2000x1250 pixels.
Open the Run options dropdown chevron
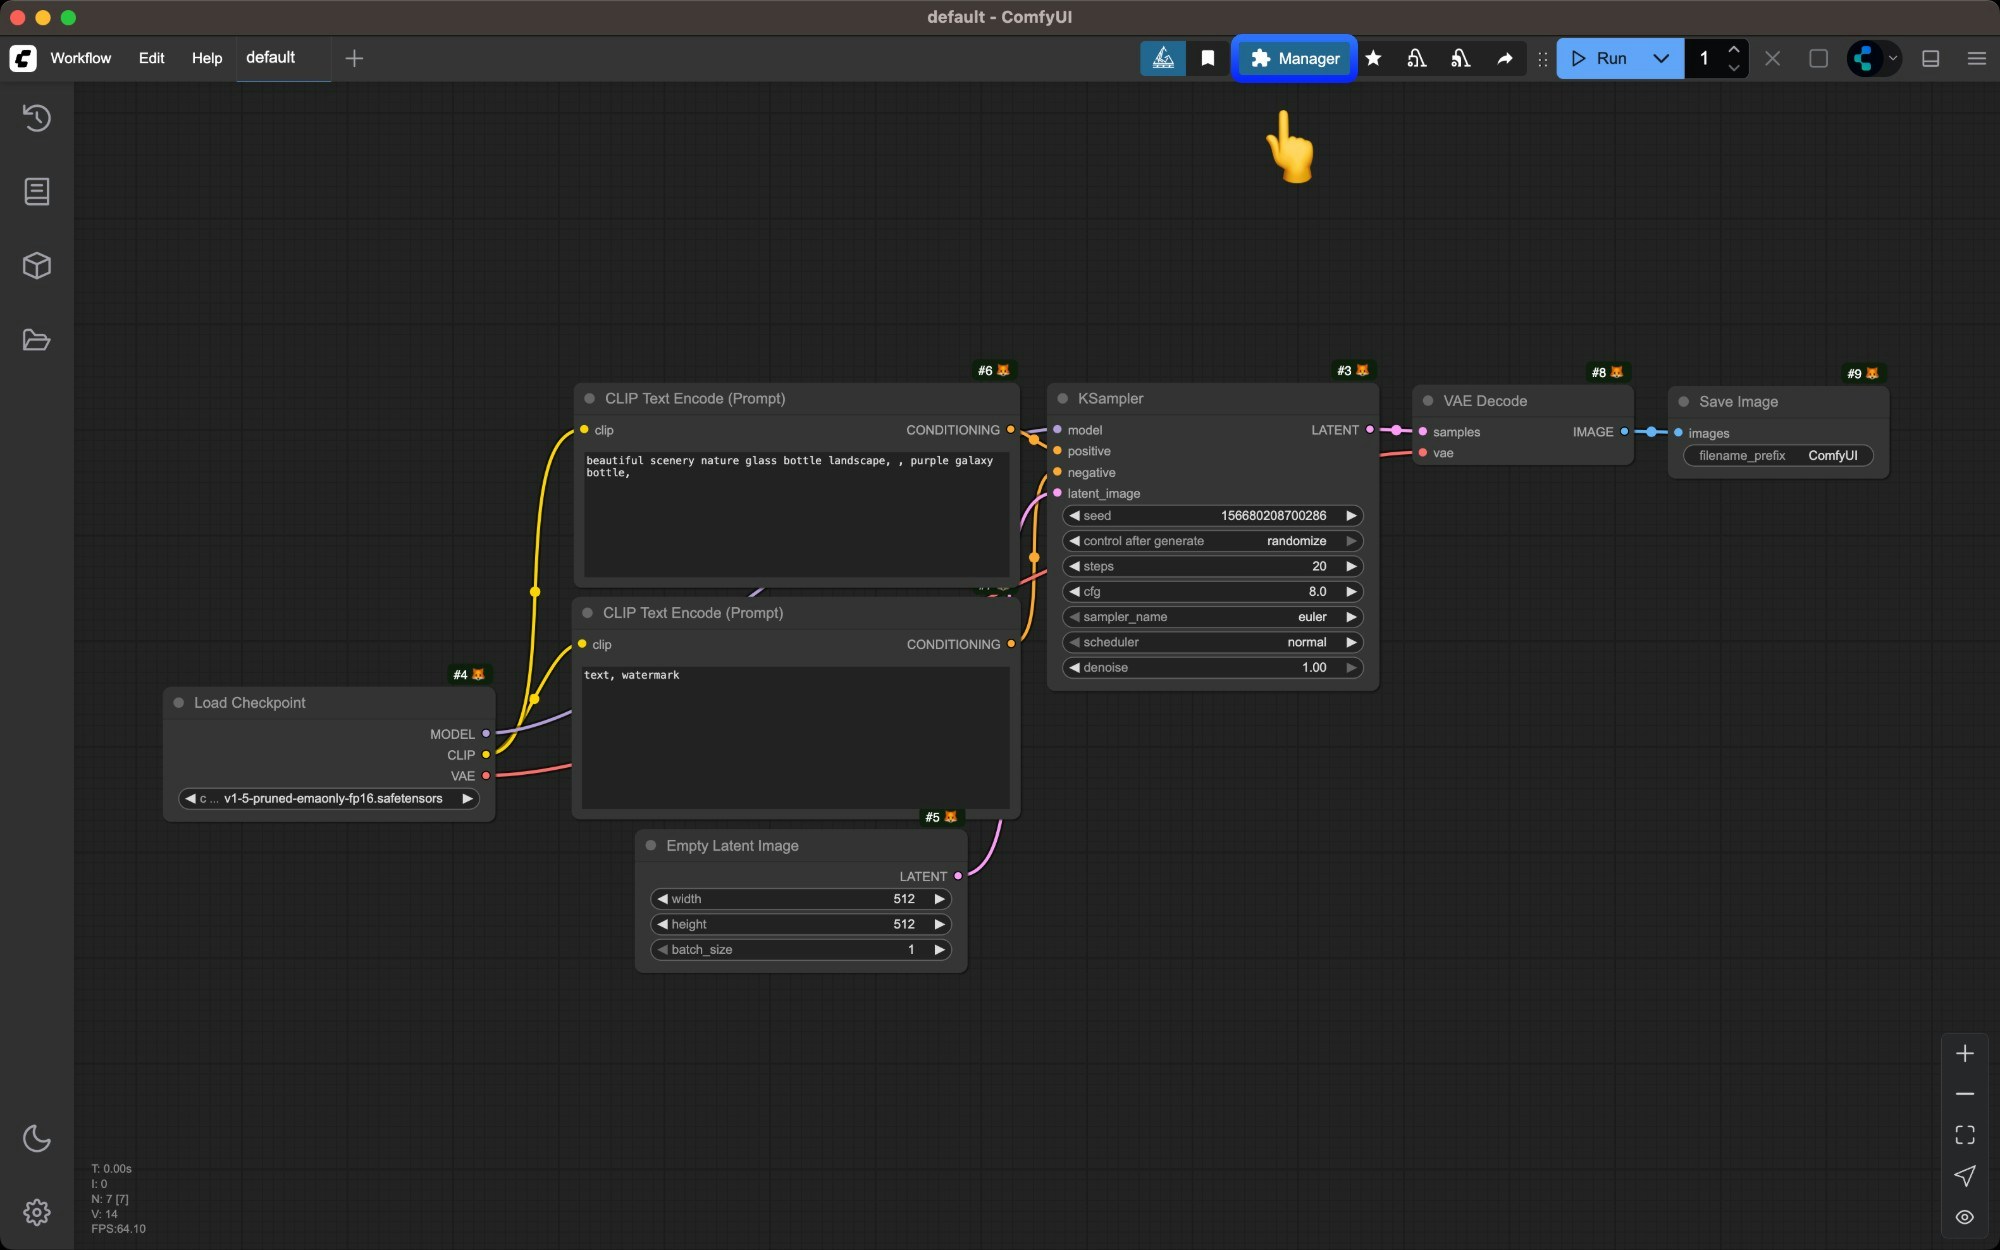[1660, 59]
